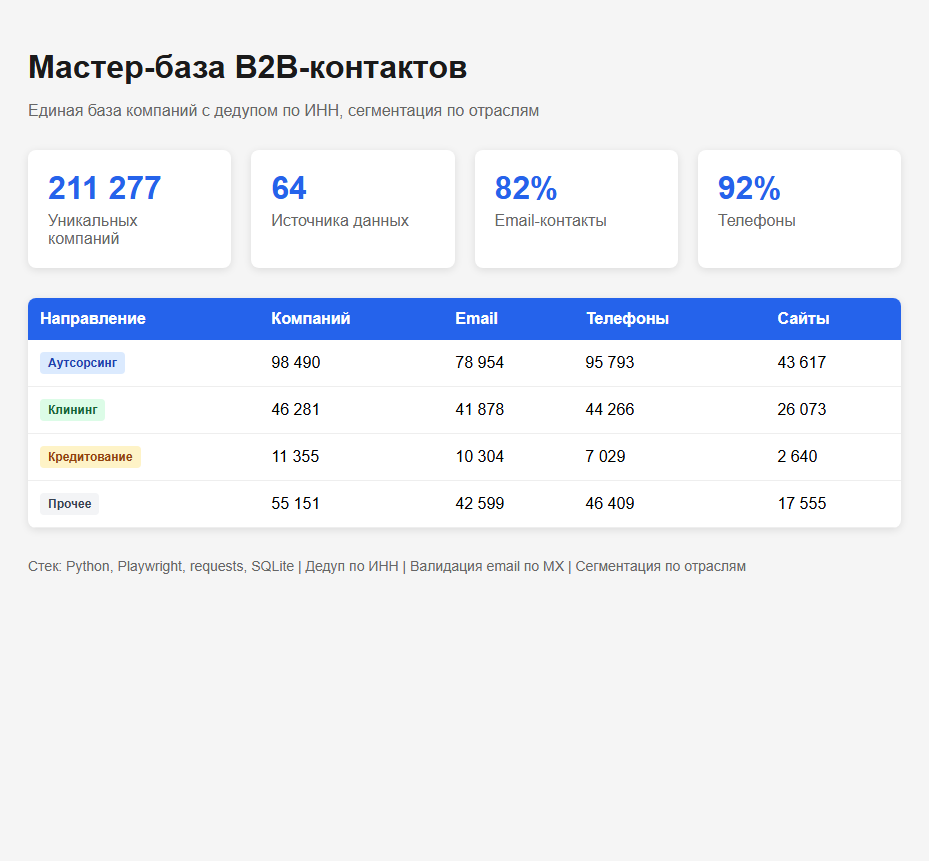This screenshot has height=861, width=929.
Task: Click the 82% value
Action: [x=526, y=188]
